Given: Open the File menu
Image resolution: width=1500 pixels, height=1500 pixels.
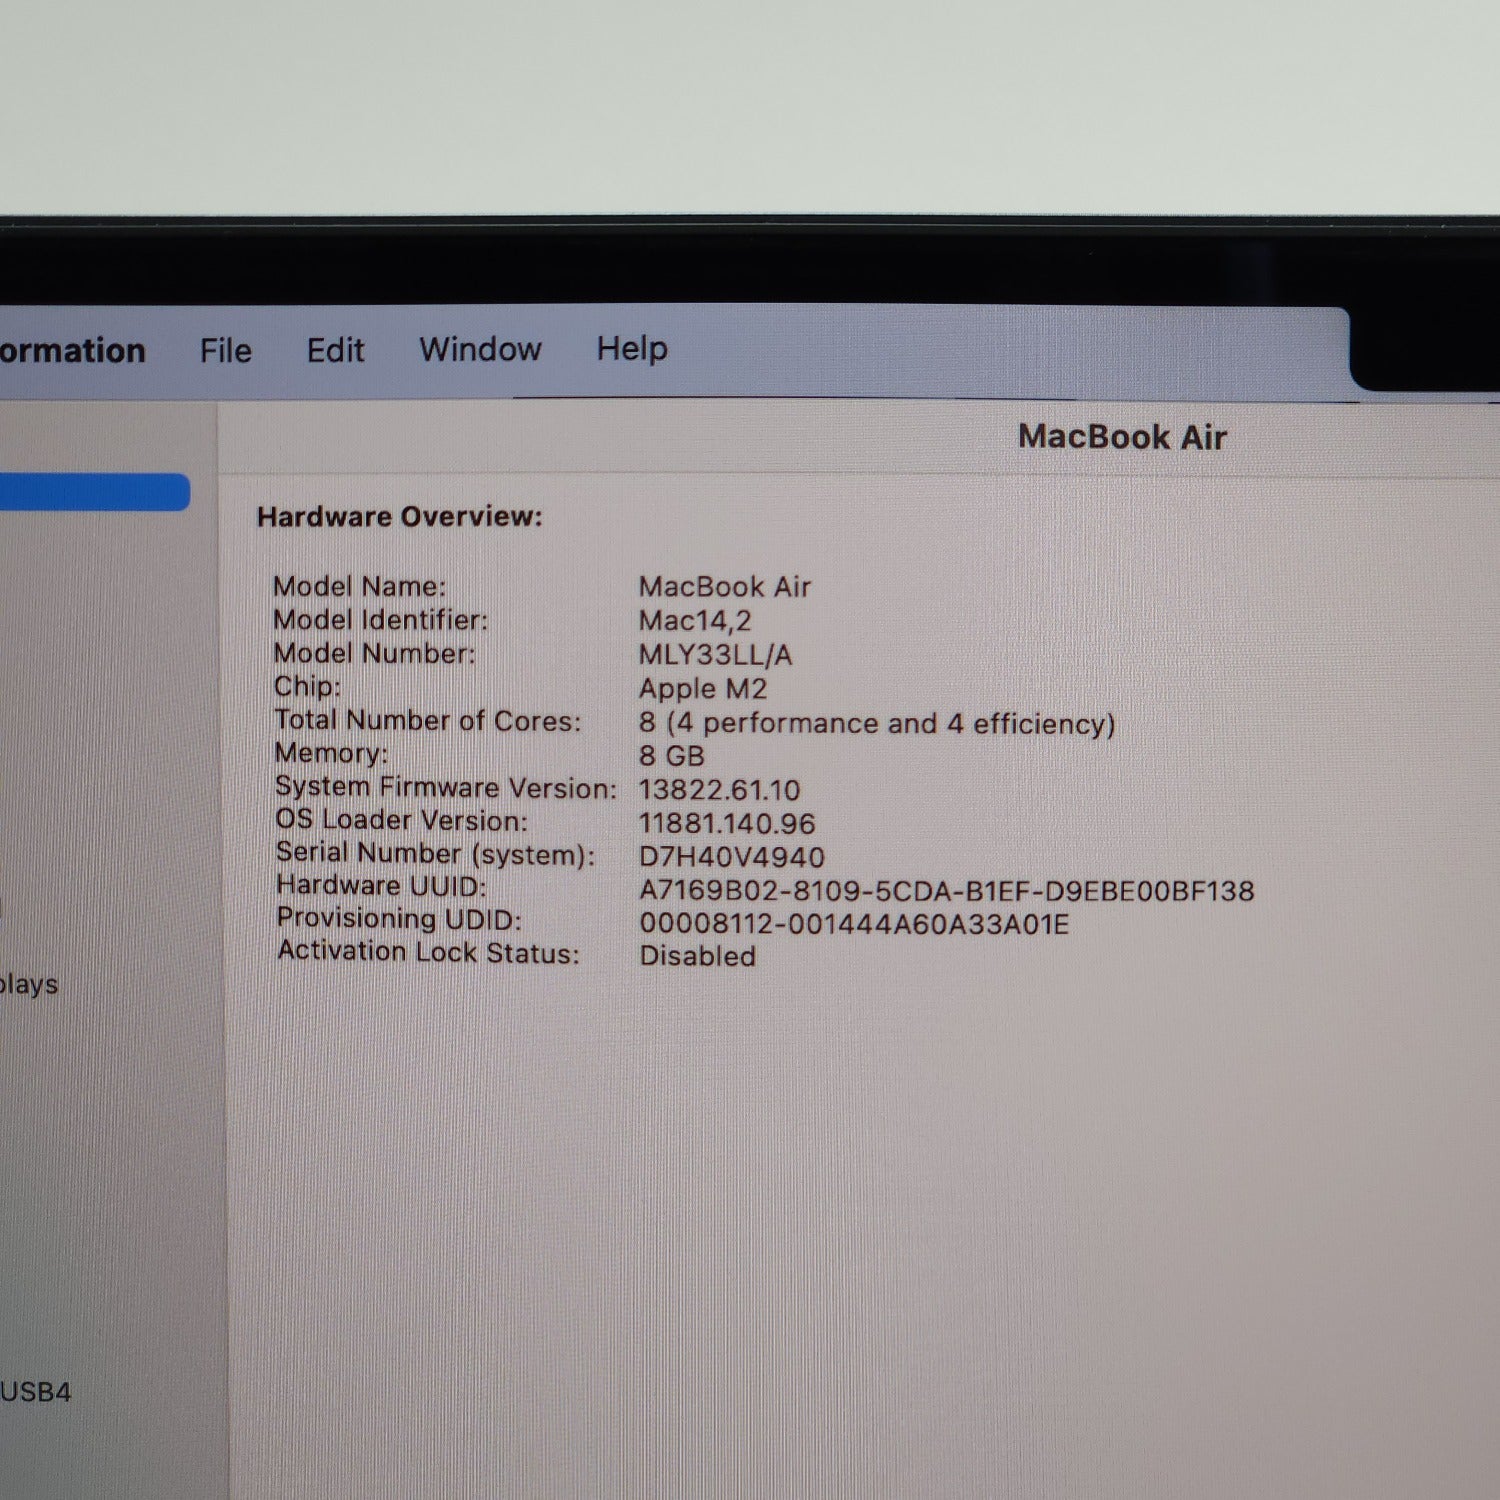Looking at the screenshot, I should coord(225,351).
